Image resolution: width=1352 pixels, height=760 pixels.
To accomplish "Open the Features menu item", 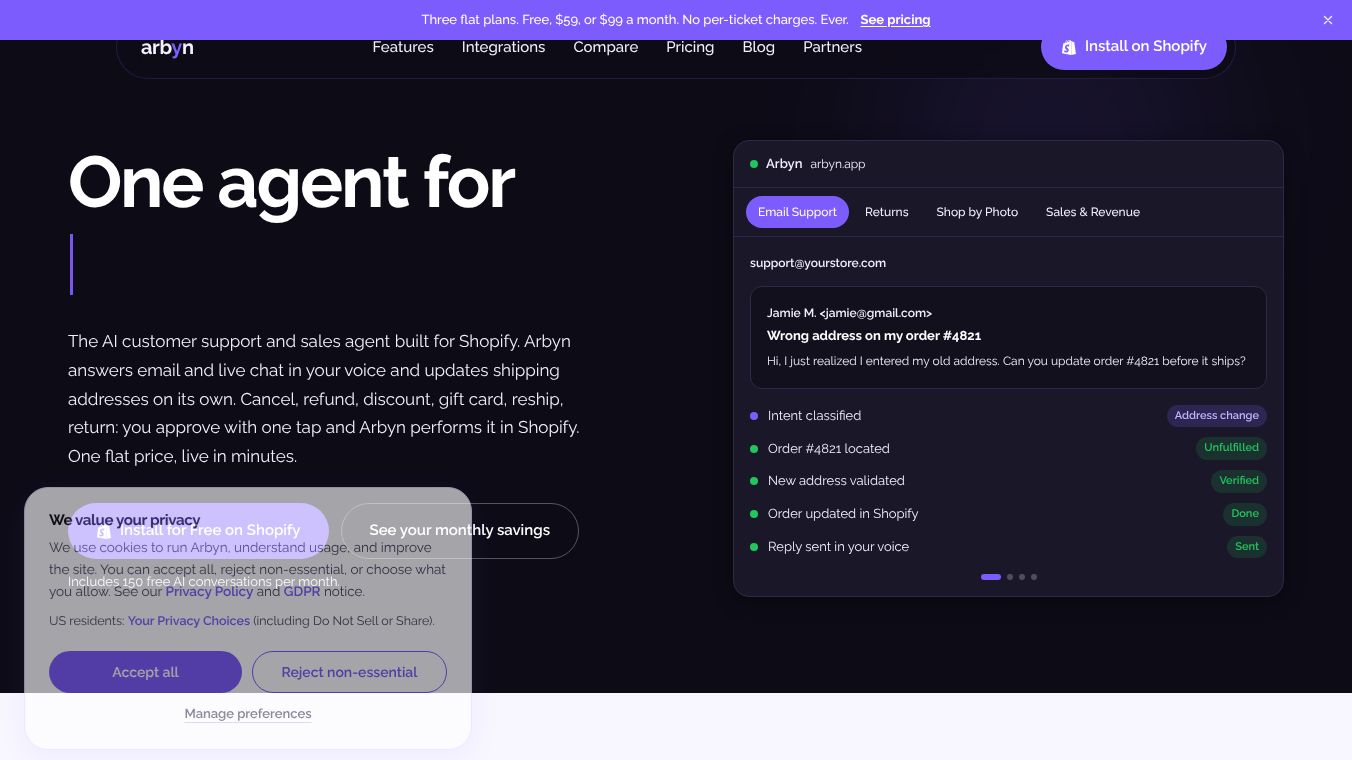I will tap(403, 47).
